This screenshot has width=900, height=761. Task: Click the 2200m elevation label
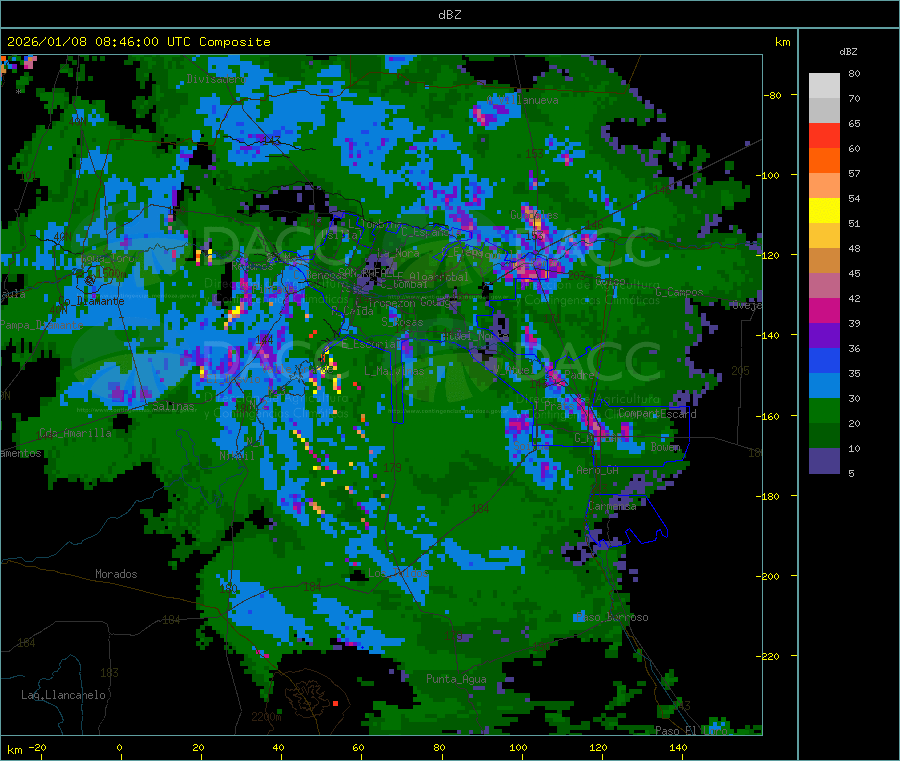(266, 717)
